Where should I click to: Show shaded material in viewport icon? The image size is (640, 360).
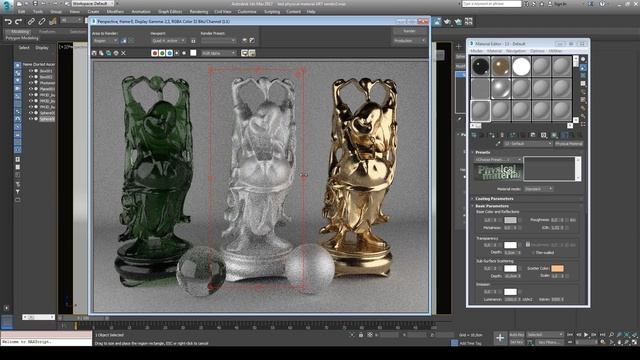pos(554,135)
